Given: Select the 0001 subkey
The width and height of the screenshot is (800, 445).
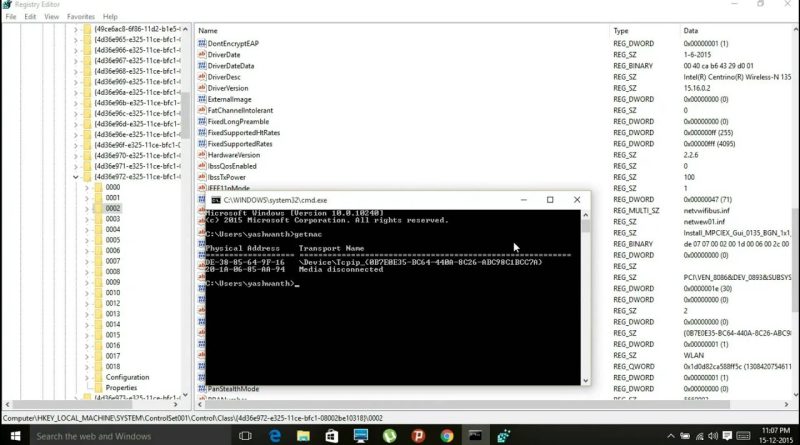Looking at the screenshot, I should tap(113, 197).
